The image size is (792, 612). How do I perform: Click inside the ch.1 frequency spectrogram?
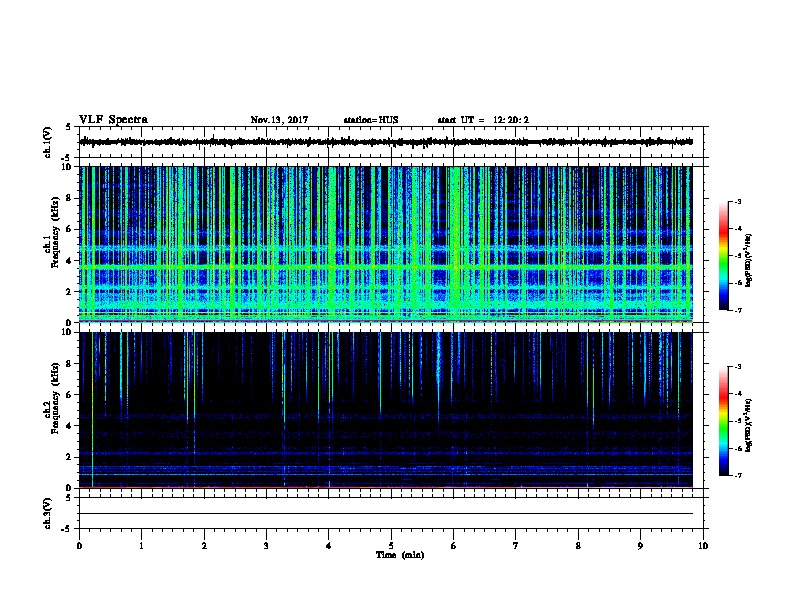[x=386, y=244]
